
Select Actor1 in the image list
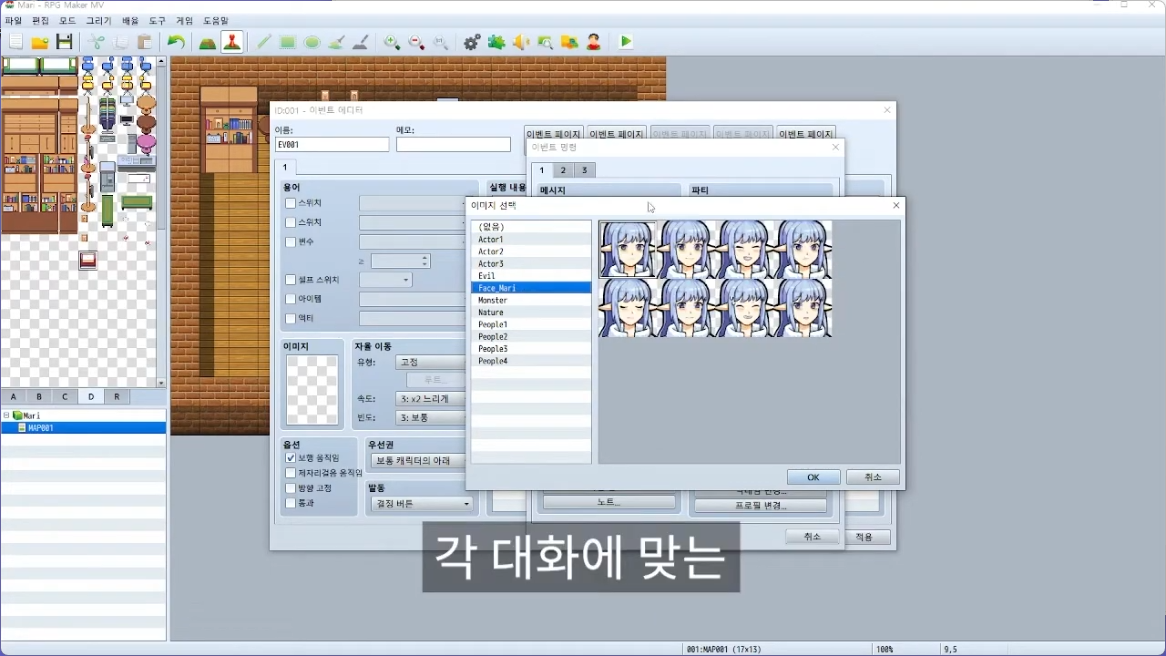click(x=531, y=239)
